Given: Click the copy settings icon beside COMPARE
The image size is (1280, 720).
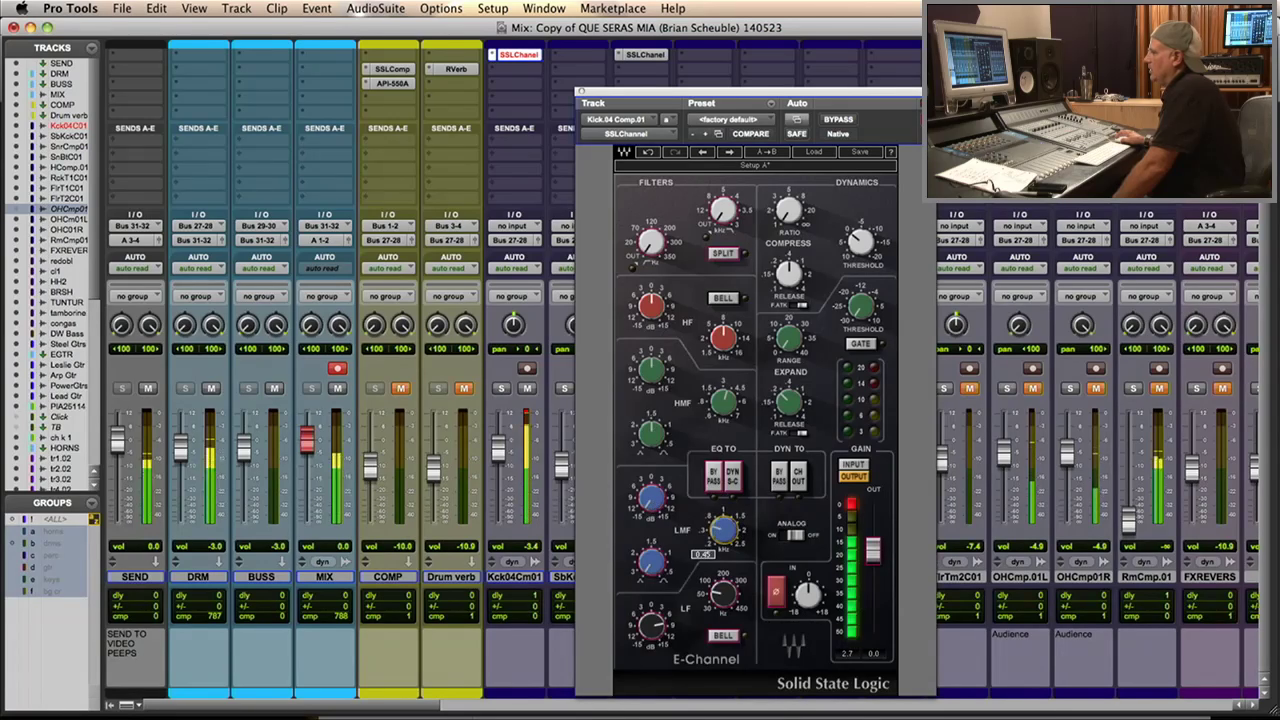Looking at the screenshot, I should 718,134.
